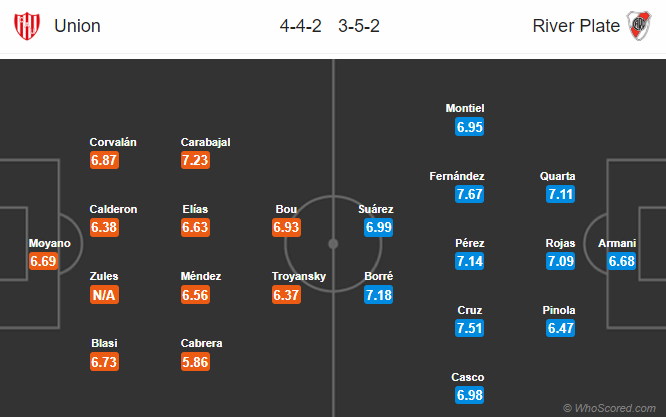This screenshot has height=417, width=666.
Task: Select Borré's 7.18 rating badge
Action: click(x=378, y=295)
